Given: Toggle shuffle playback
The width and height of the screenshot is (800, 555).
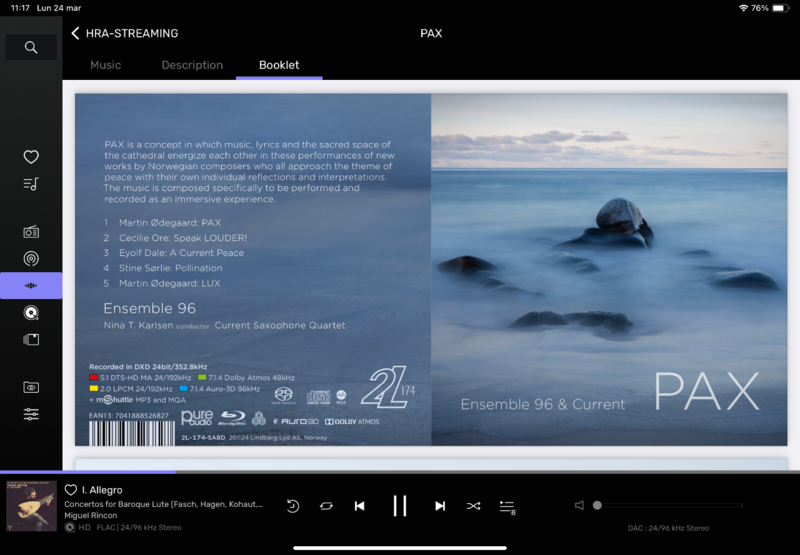Looking at the screenshot, I should [x=473, y=506].
